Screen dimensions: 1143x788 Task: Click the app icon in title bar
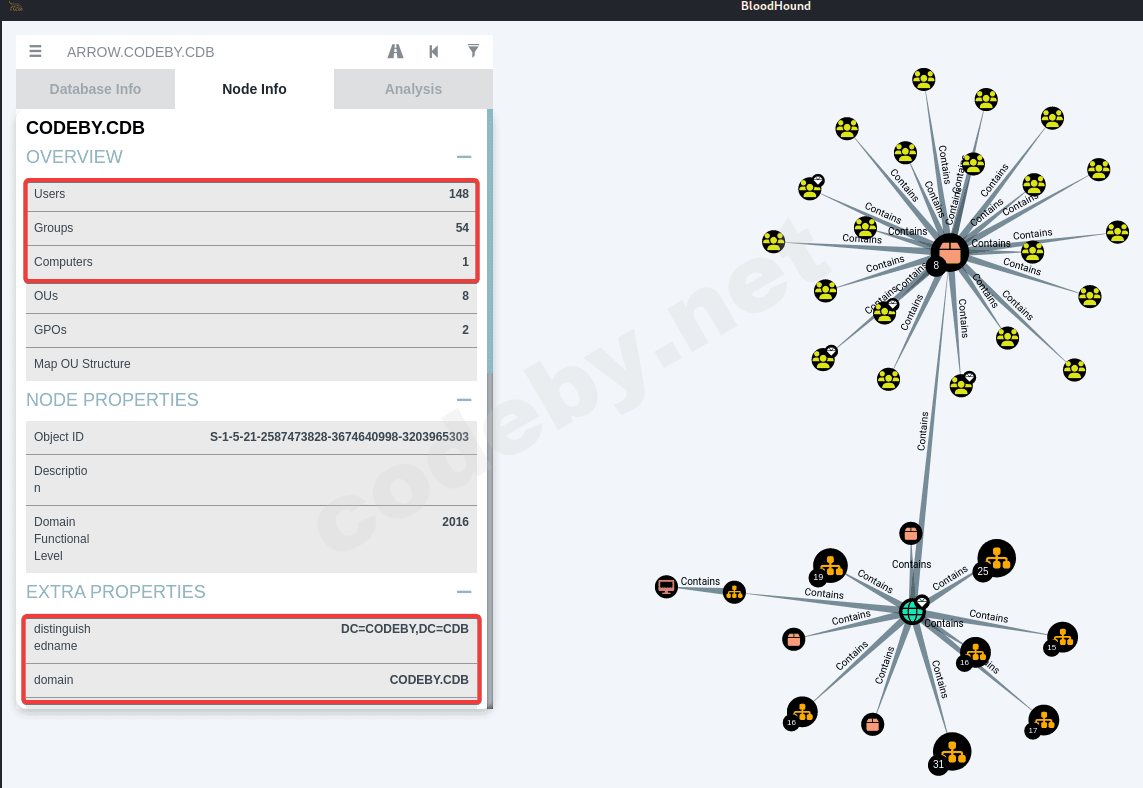16,7
